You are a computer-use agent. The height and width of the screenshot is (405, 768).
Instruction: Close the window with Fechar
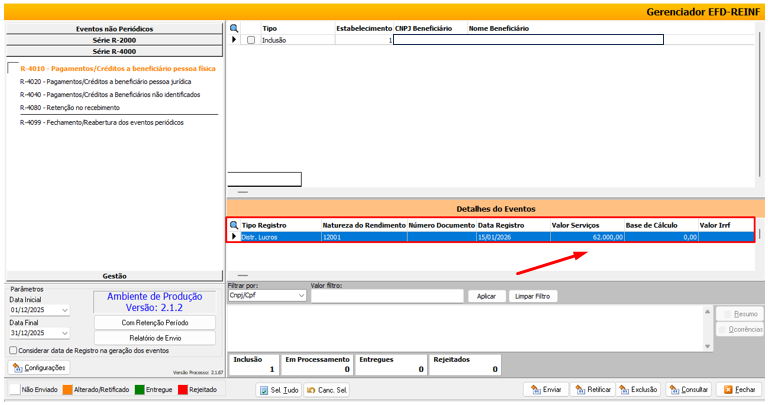tap(740, 389)
